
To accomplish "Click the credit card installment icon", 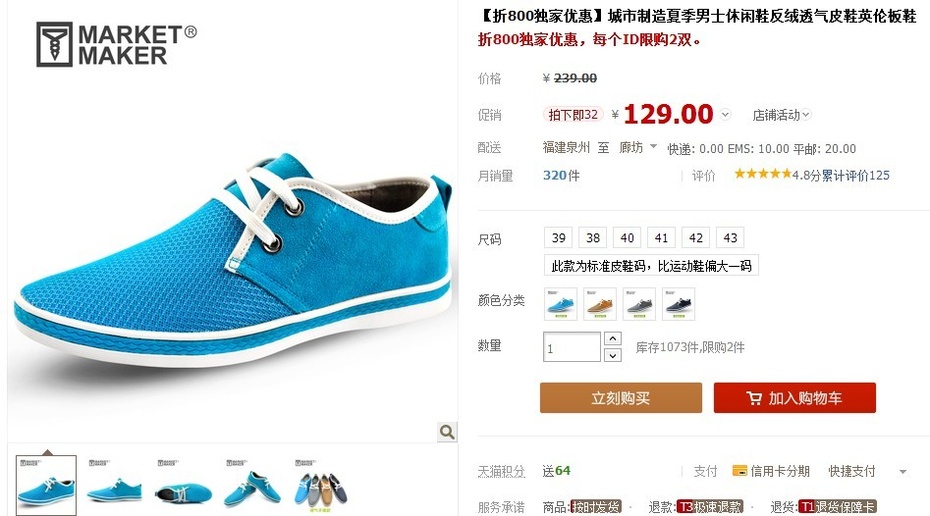I will pos(740,471).
